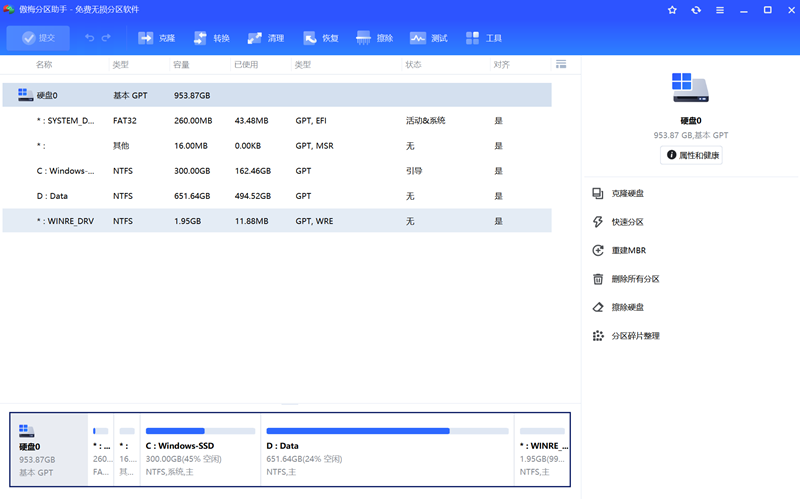Choose 快速分区 in the side panel

pyautogui.click(x=627, y=222)
